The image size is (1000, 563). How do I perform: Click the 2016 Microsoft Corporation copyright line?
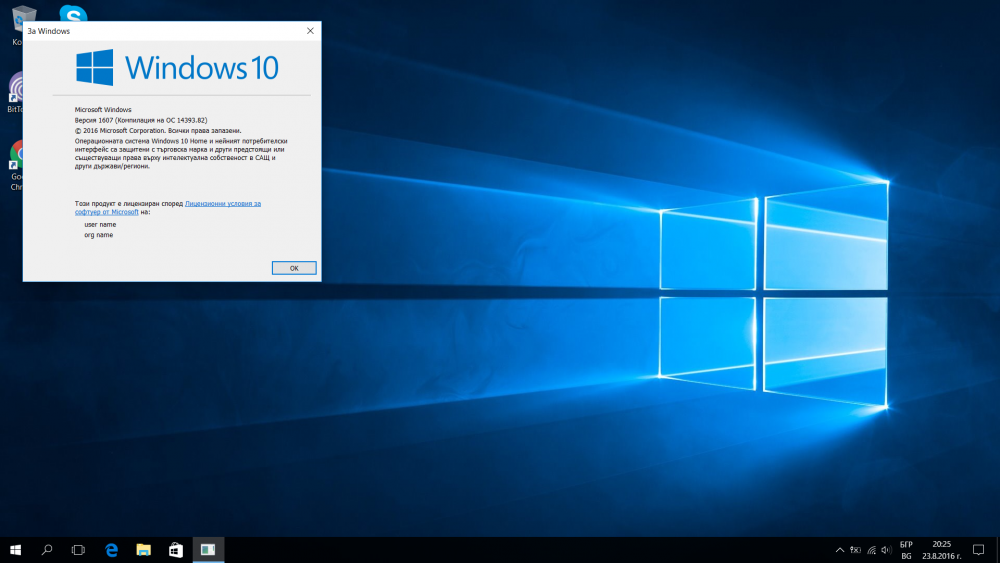[158, 131]
